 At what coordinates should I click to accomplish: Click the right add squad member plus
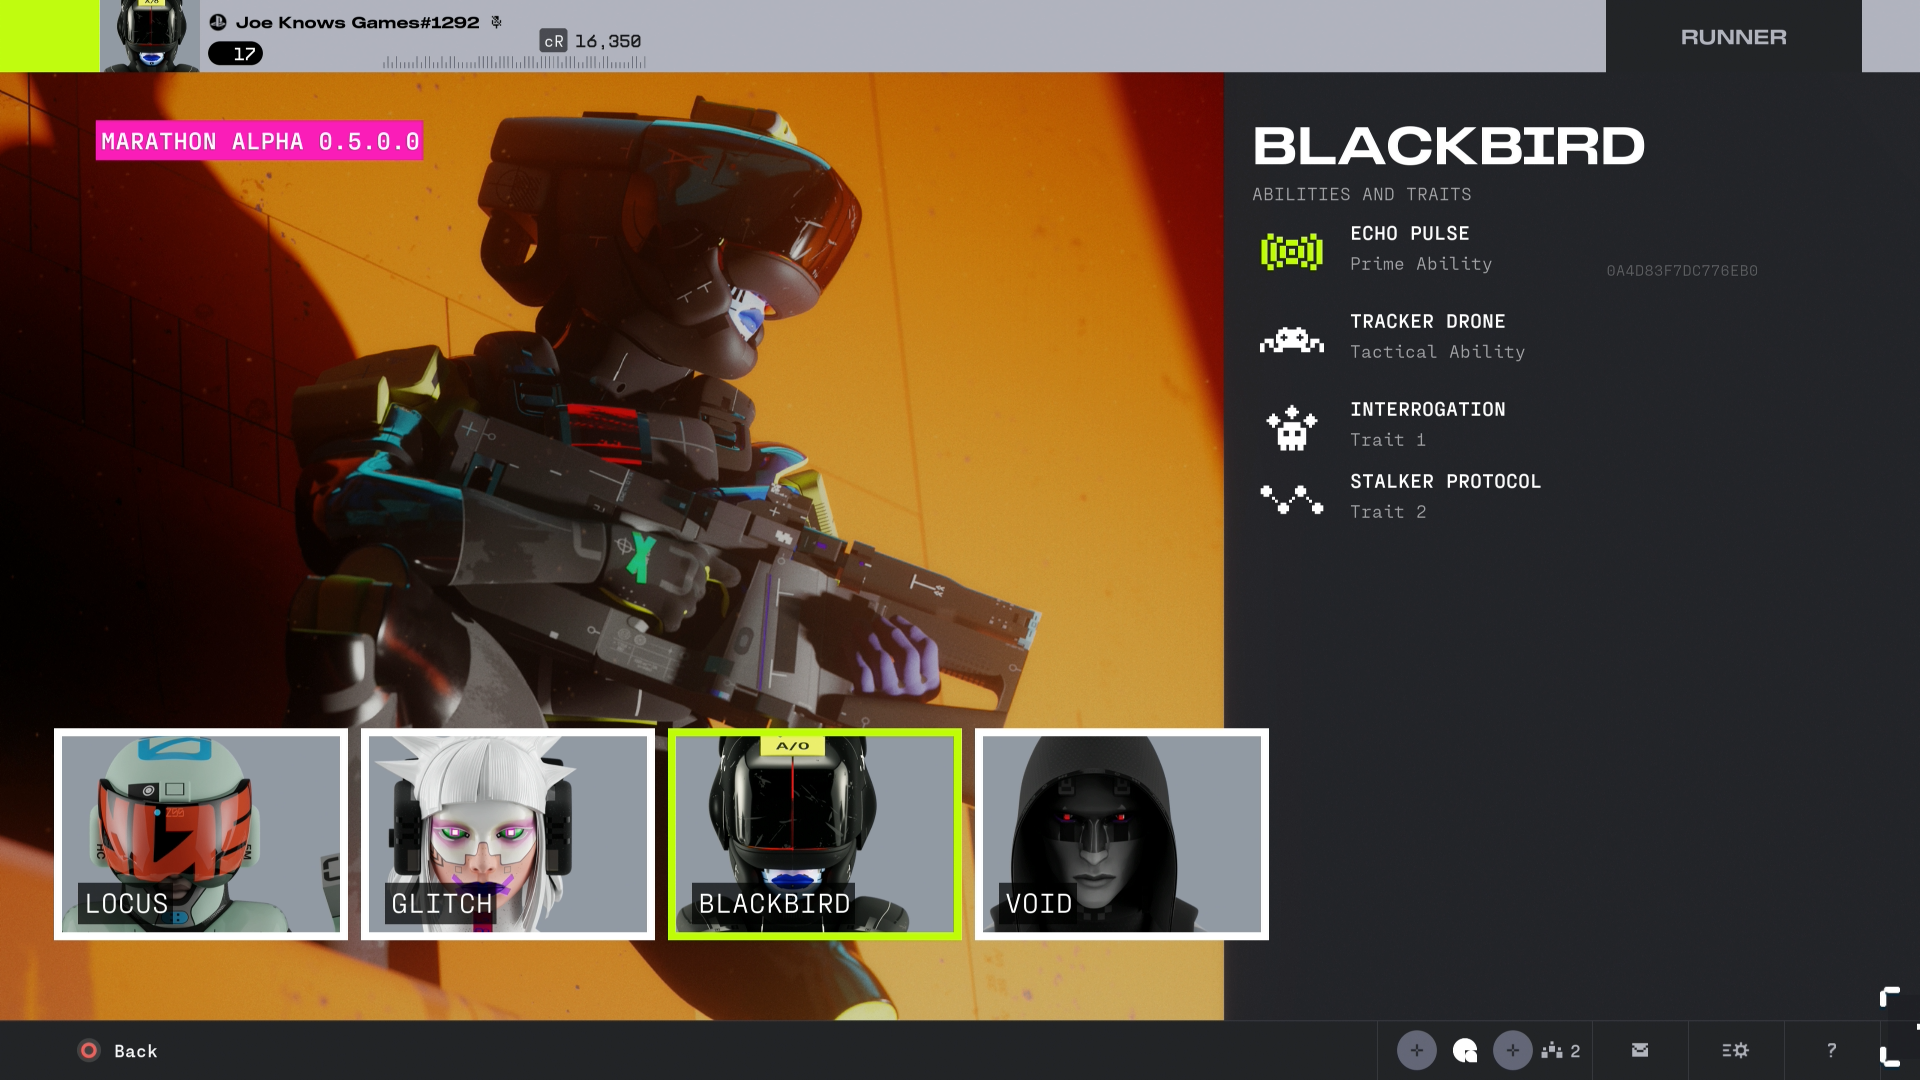1512,1050
